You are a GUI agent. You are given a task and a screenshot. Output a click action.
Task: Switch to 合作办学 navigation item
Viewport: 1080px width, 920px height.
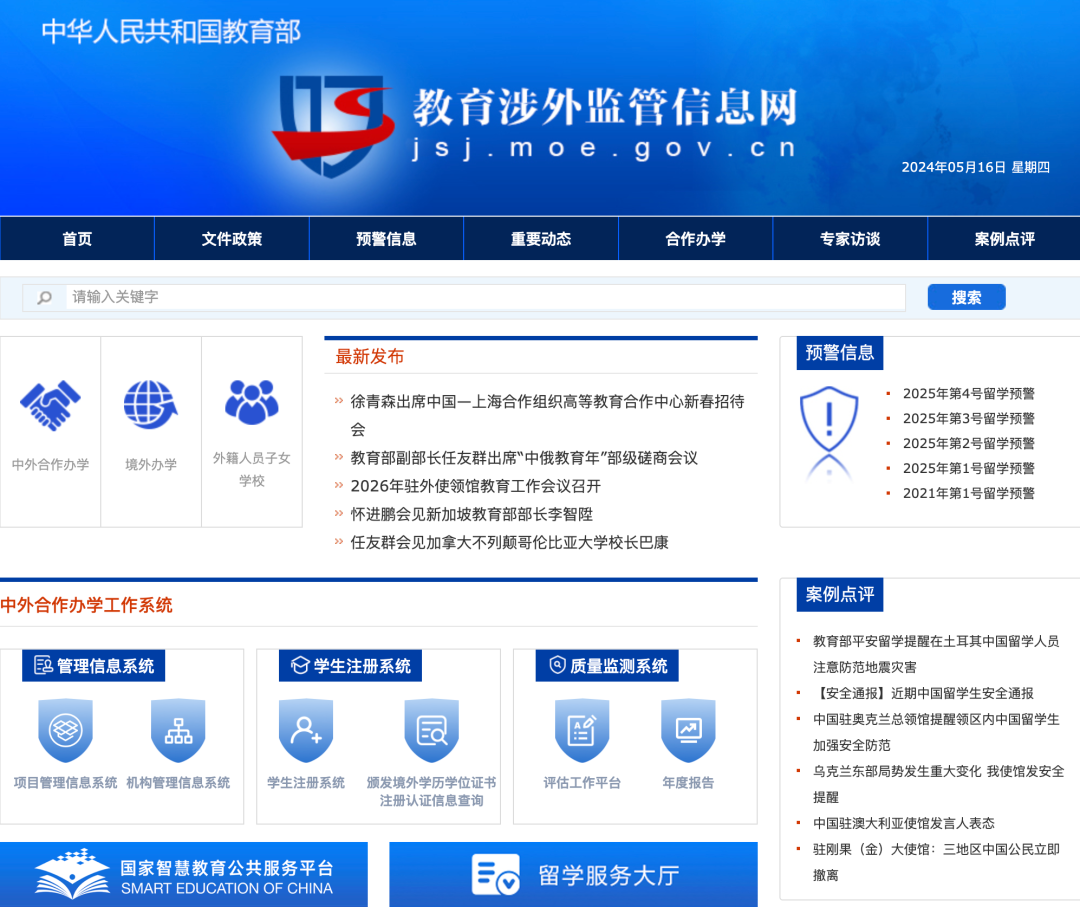(695, 239)
